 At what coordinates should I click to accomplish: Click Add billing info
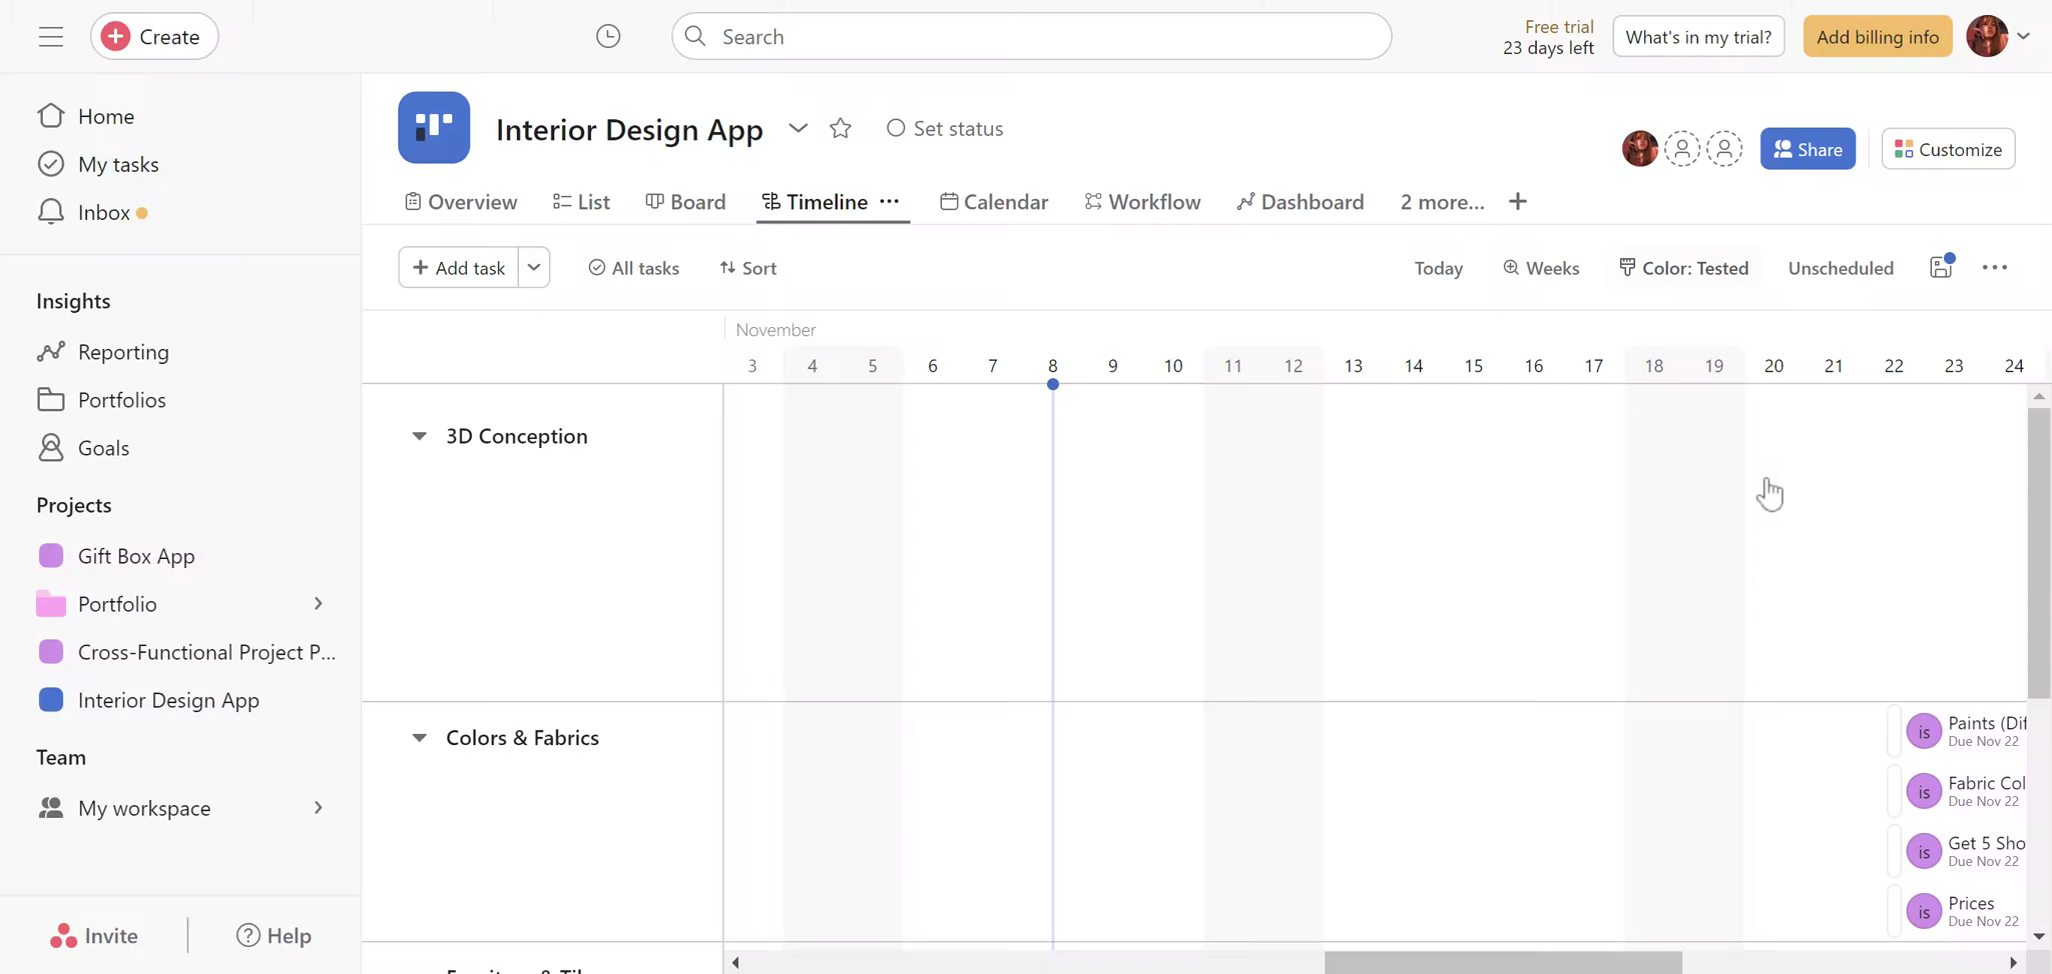(1877, 37)
